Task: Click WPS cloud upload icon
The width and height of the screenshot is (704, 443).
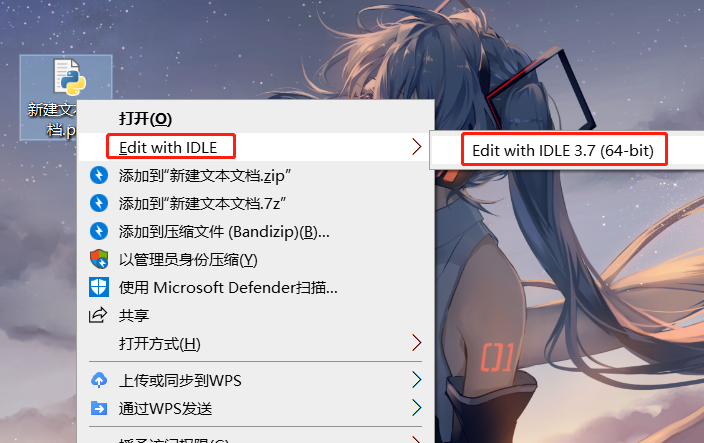Action: pyautogui.click(x=99, y=380)
